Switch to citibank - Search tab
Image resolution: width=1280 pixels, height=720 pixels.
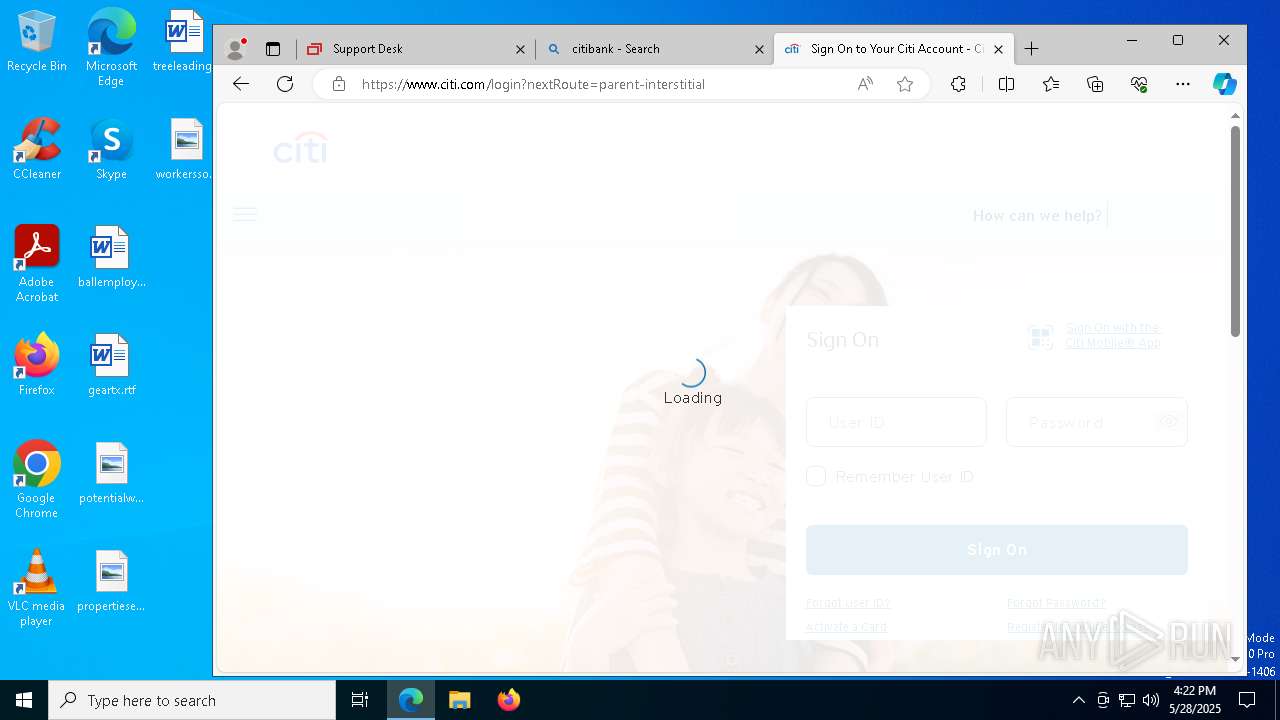click(x=654, y=48)
